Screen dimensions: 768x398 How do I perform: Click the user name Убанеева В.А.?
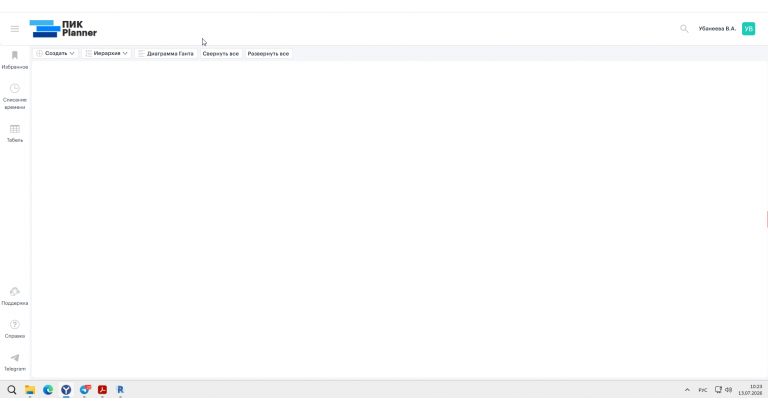tap(717, 29)
